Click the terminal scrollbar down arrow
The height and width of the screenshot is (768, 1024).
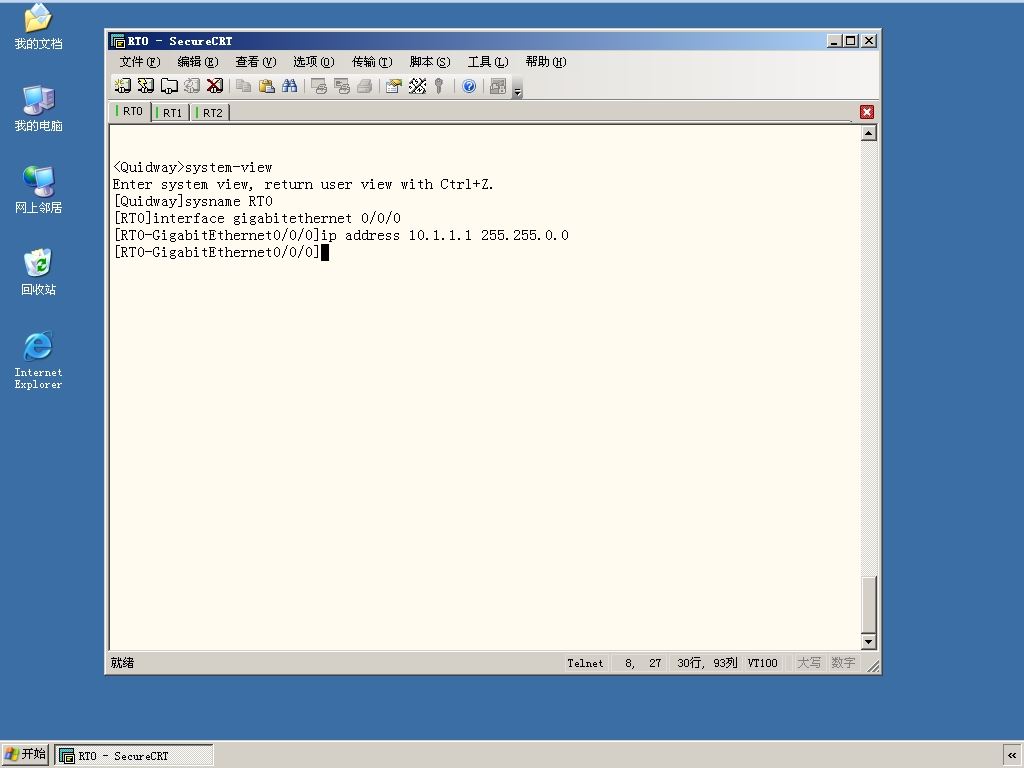869,642
